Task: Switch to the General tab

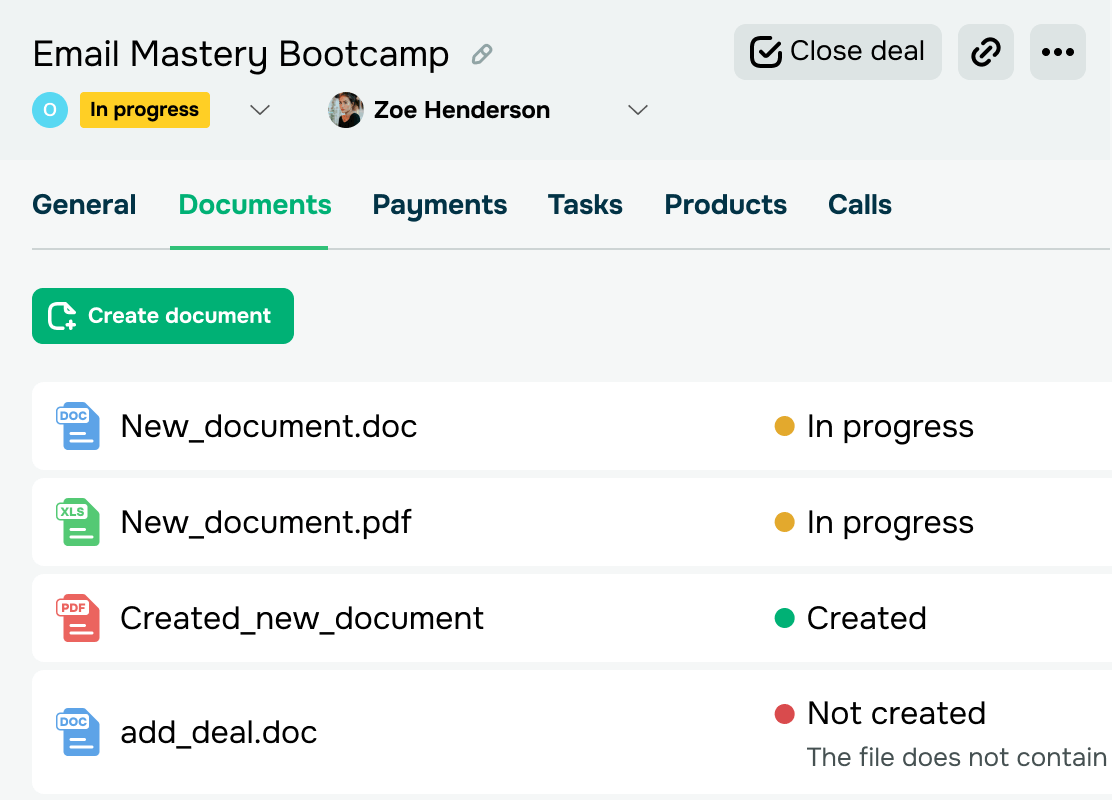Action: 84,205
